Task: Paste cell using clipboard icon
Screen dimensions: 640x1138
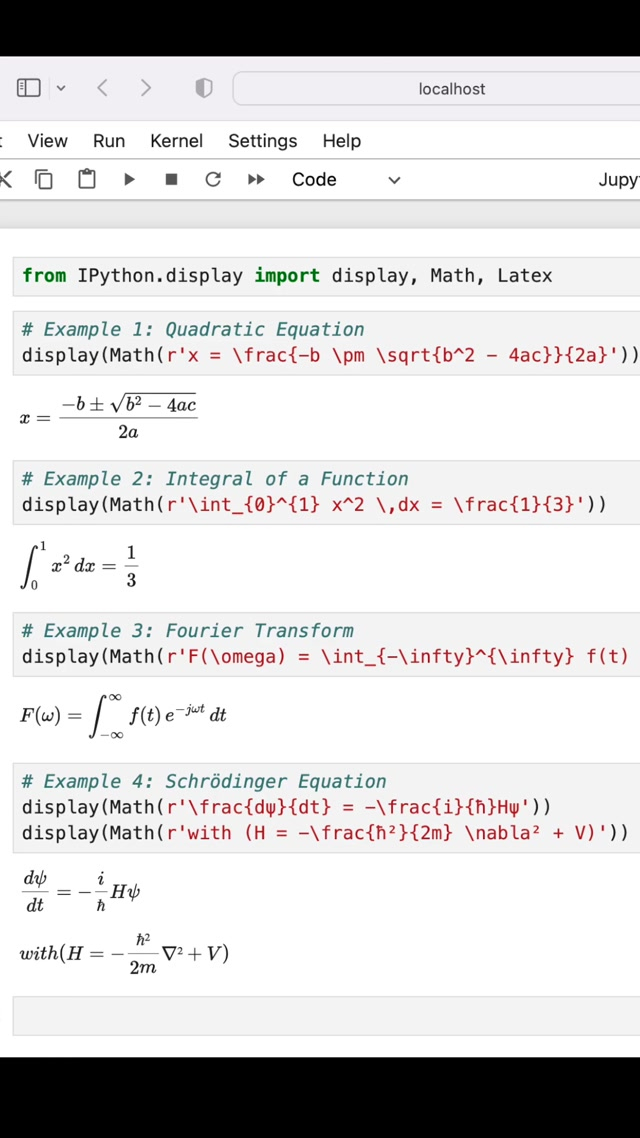Action: pos(87,179)
